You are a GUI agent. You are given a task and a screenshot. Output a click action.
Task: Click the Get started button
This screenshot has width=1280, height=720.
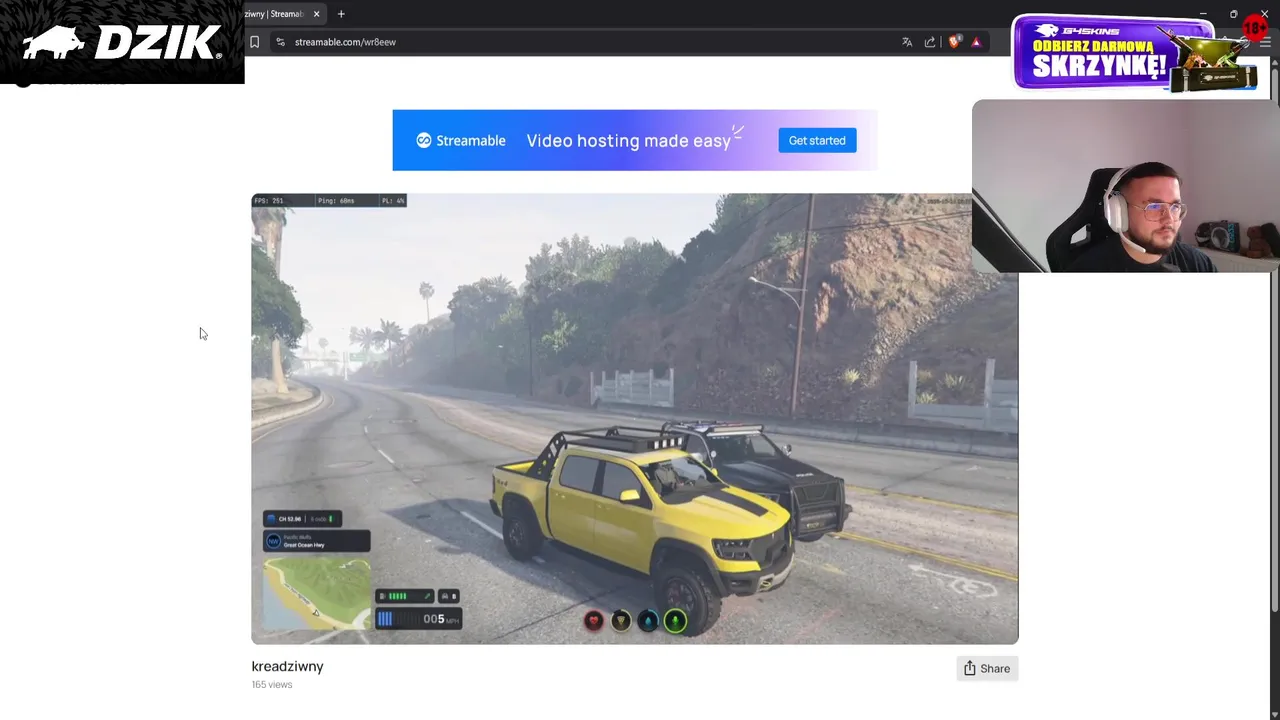(x=817, y=140)
